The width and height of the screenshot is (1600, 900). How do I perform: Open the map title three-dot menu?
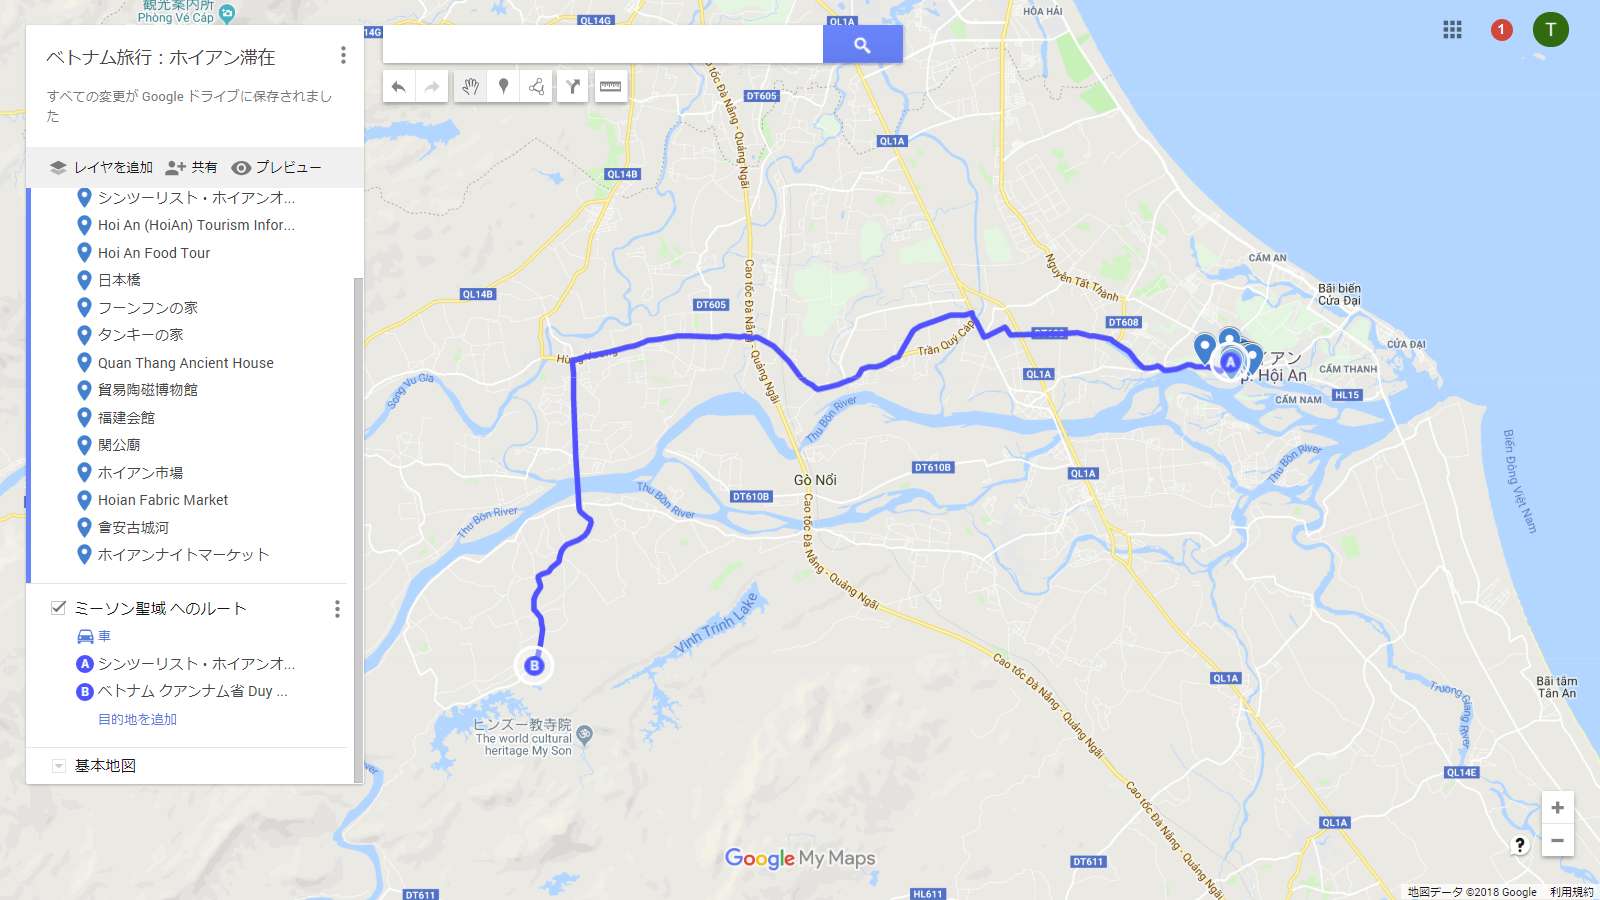[x=343, y=55]
